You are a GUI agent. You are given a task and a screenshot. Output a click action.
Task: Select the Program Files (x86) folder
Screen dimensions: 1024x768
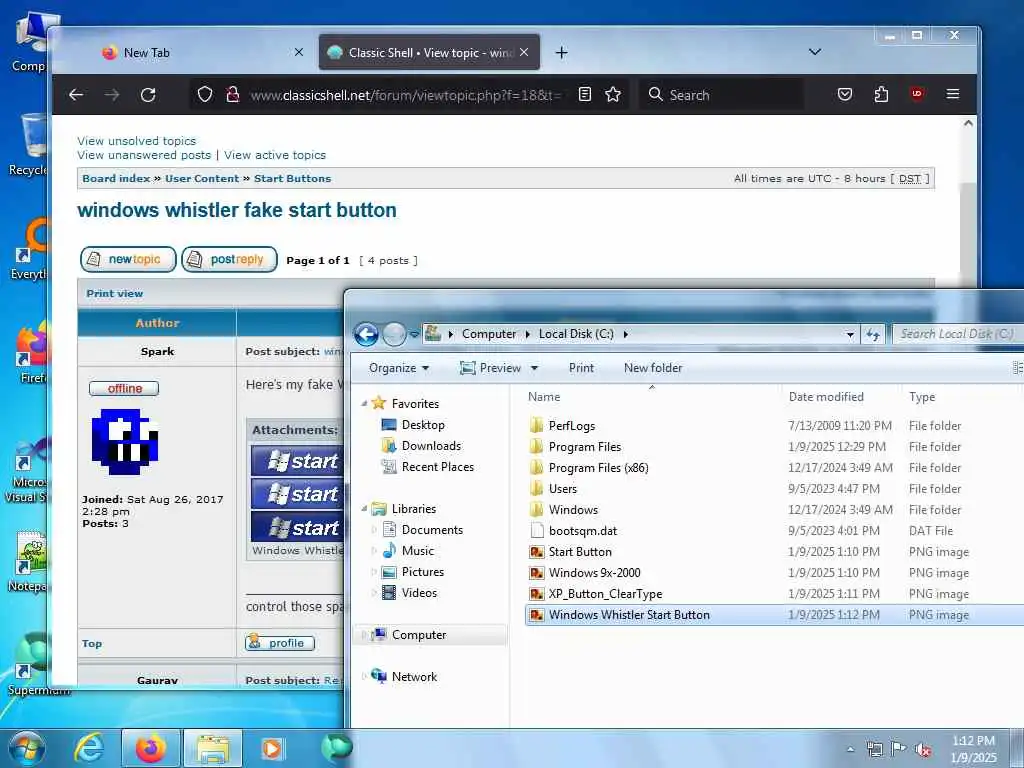pos(598,468)
